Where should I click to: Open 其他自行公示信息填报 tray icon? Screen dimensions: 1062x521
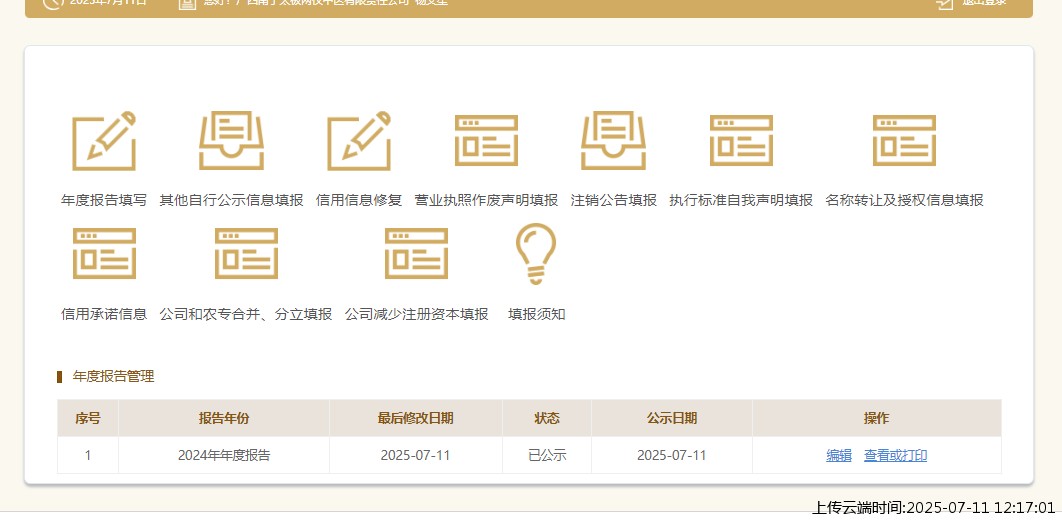[231, 141]
